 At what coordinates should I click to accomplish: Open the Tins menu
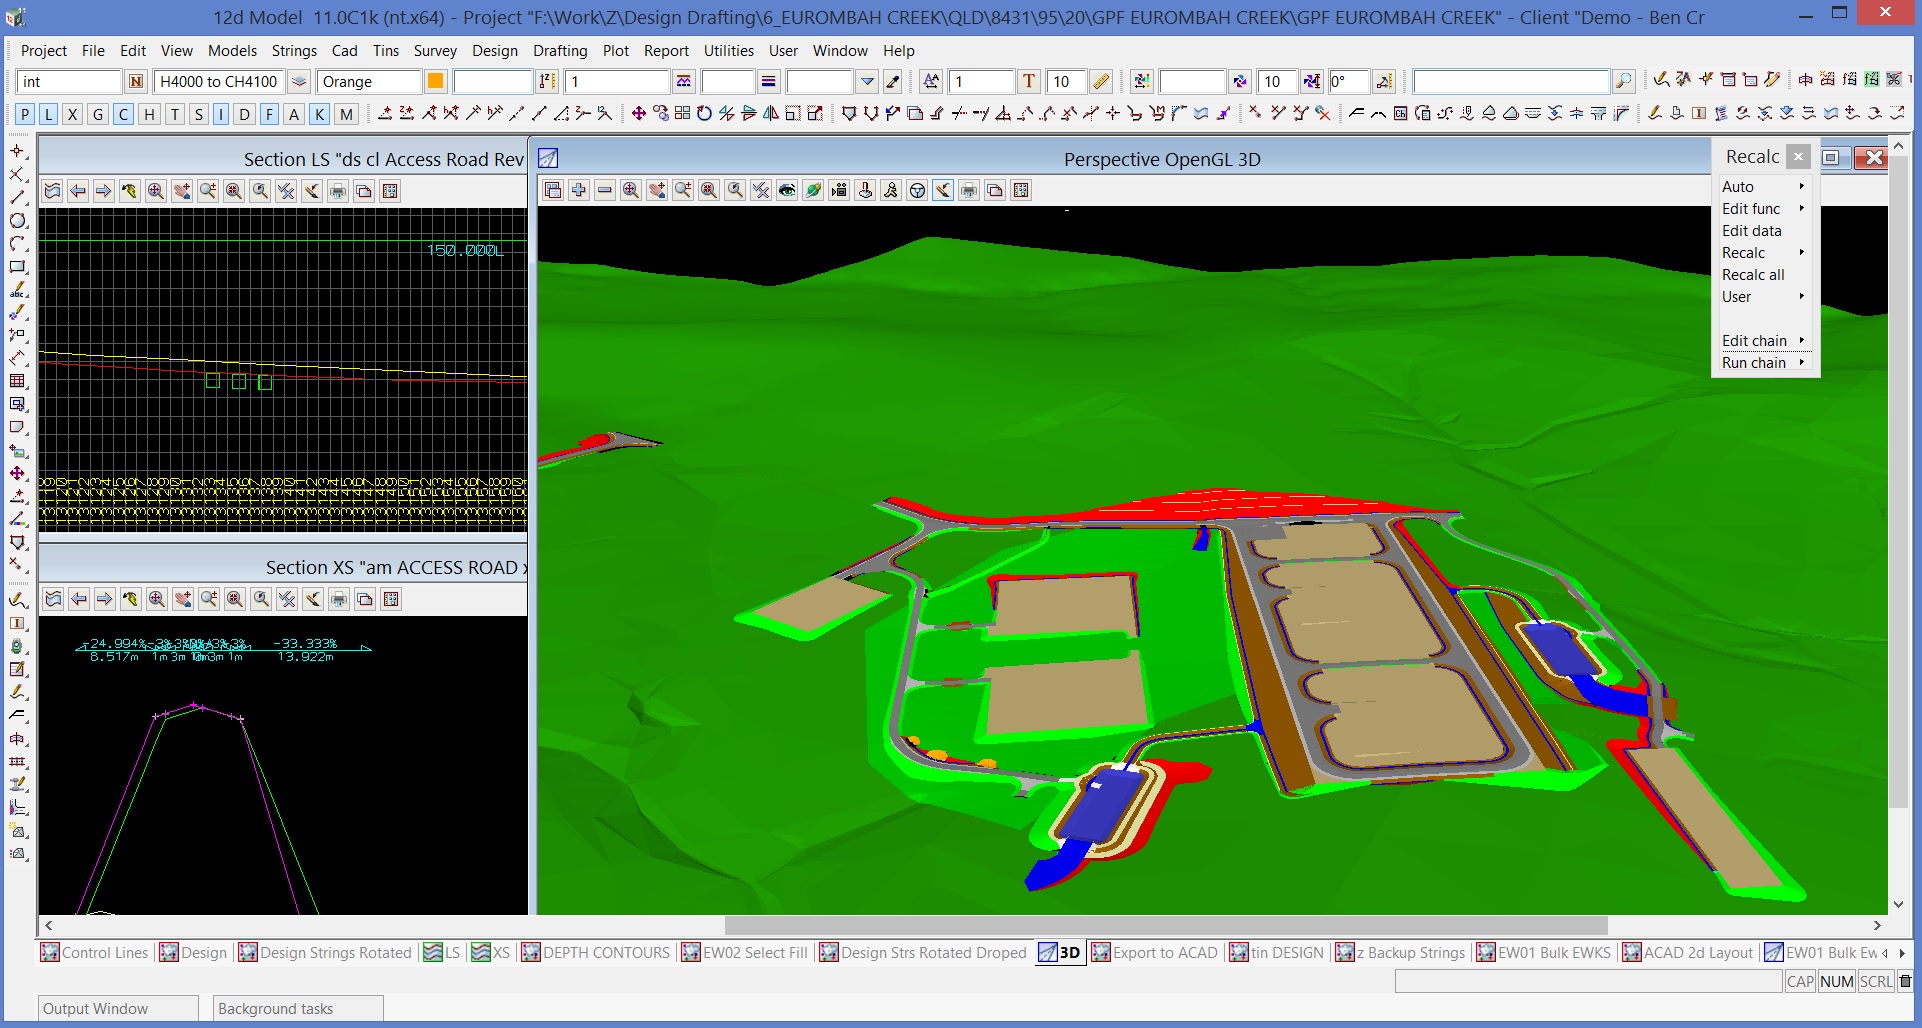coord(385,51)
